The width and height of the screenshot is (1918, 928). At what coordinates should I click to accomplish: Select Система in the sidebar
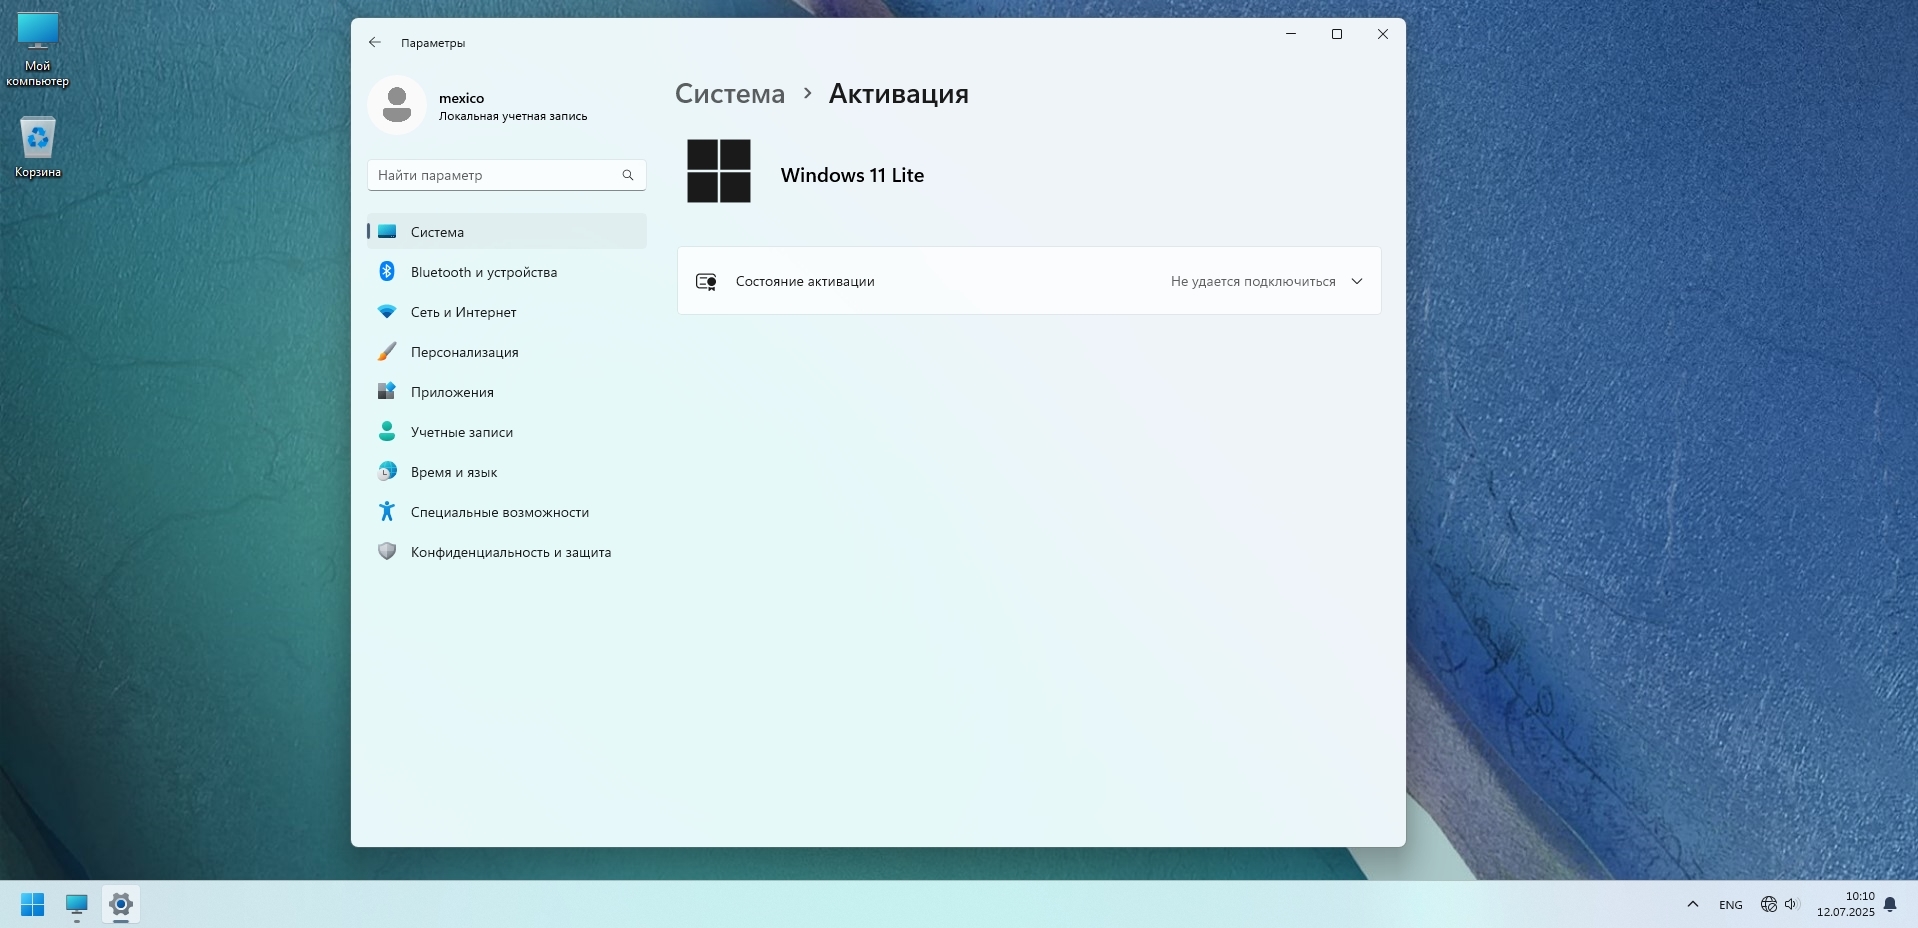506,232
